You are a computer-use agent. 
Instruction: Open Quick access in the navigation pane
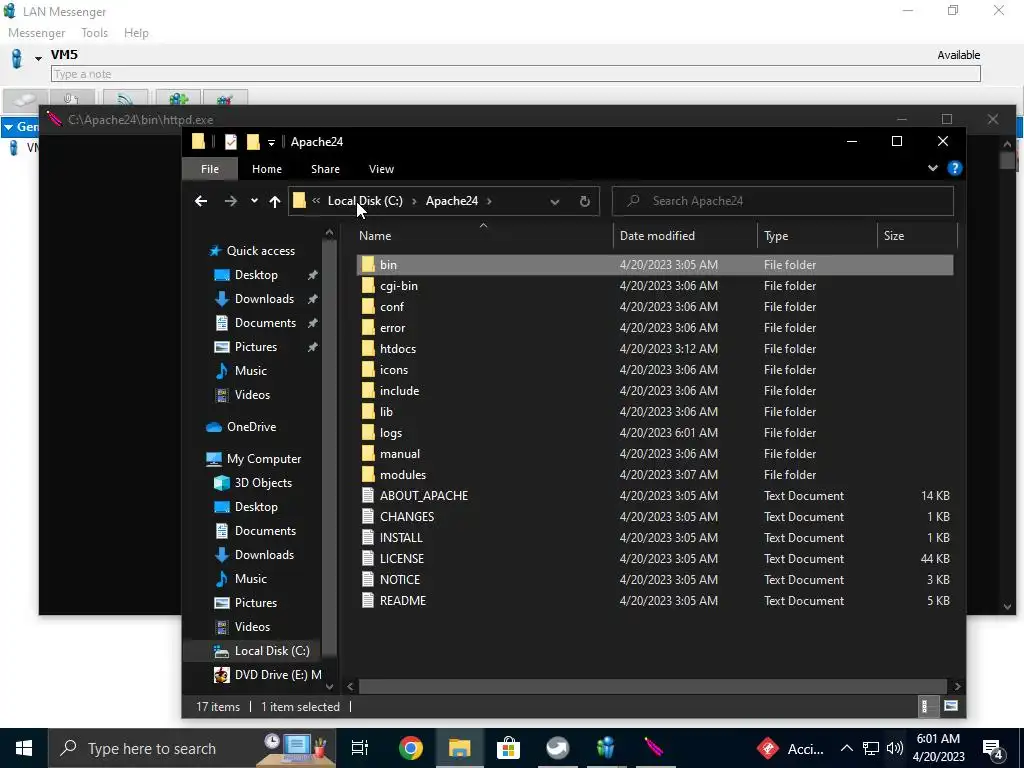(x=261, y=251)
